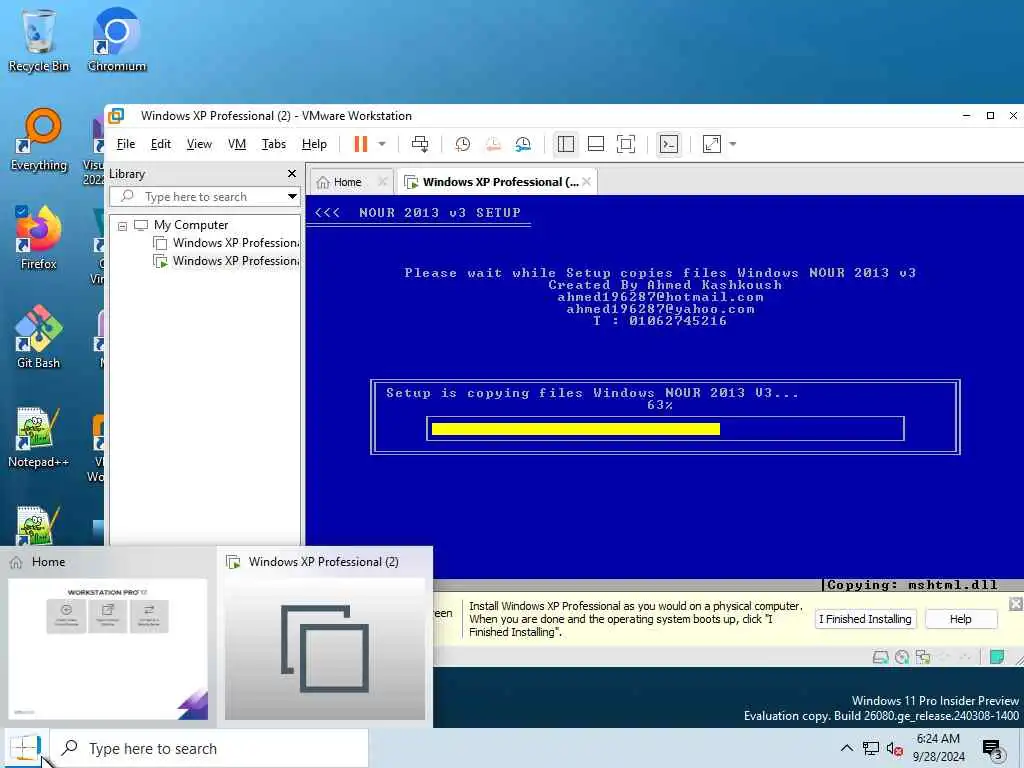Image resolution: width=1024 pixels, height=768 pixels.
Task: Open the File menu
Action: 125,144
